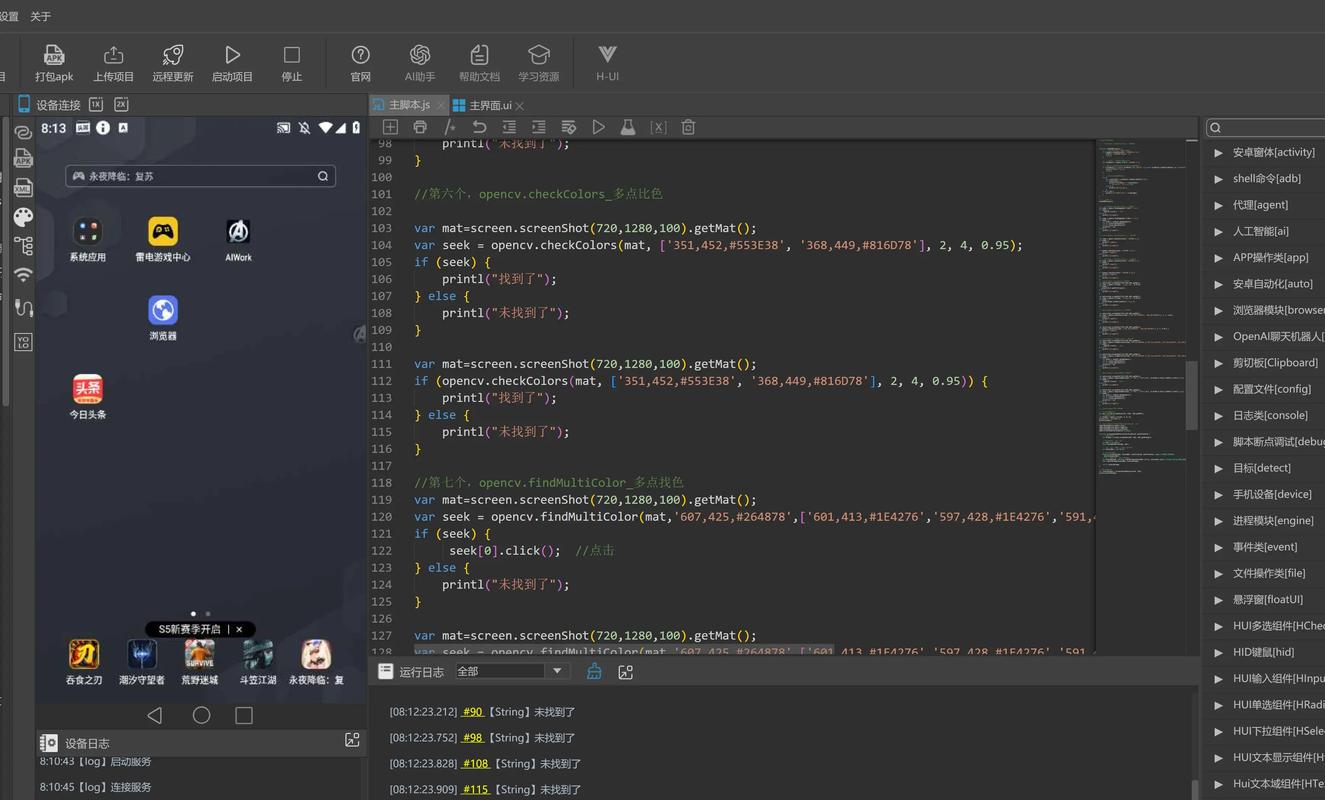The width and height of the screenshot is (1325, 800).
Task: Click 打包apk in the top toolbar
Action: [53, 62]
